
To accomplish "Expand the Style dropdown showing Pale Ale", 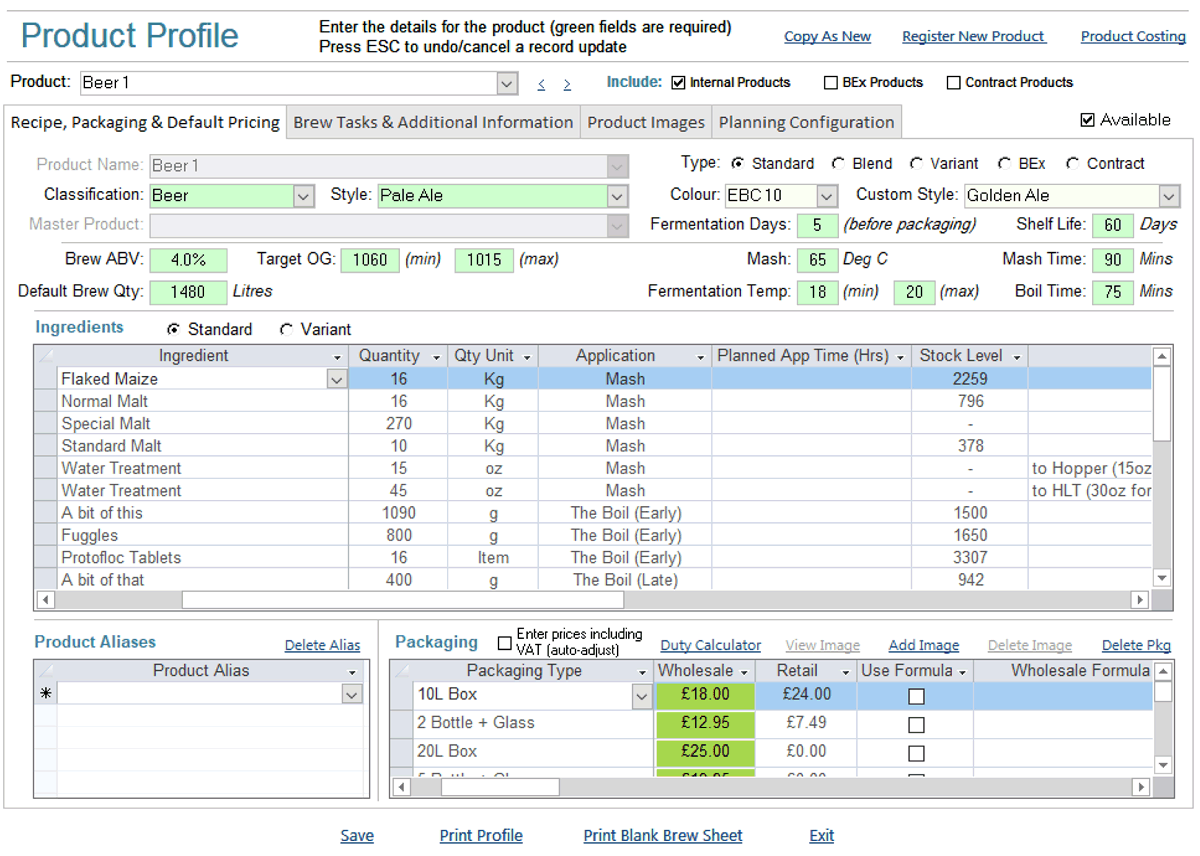I will point(618,196).
